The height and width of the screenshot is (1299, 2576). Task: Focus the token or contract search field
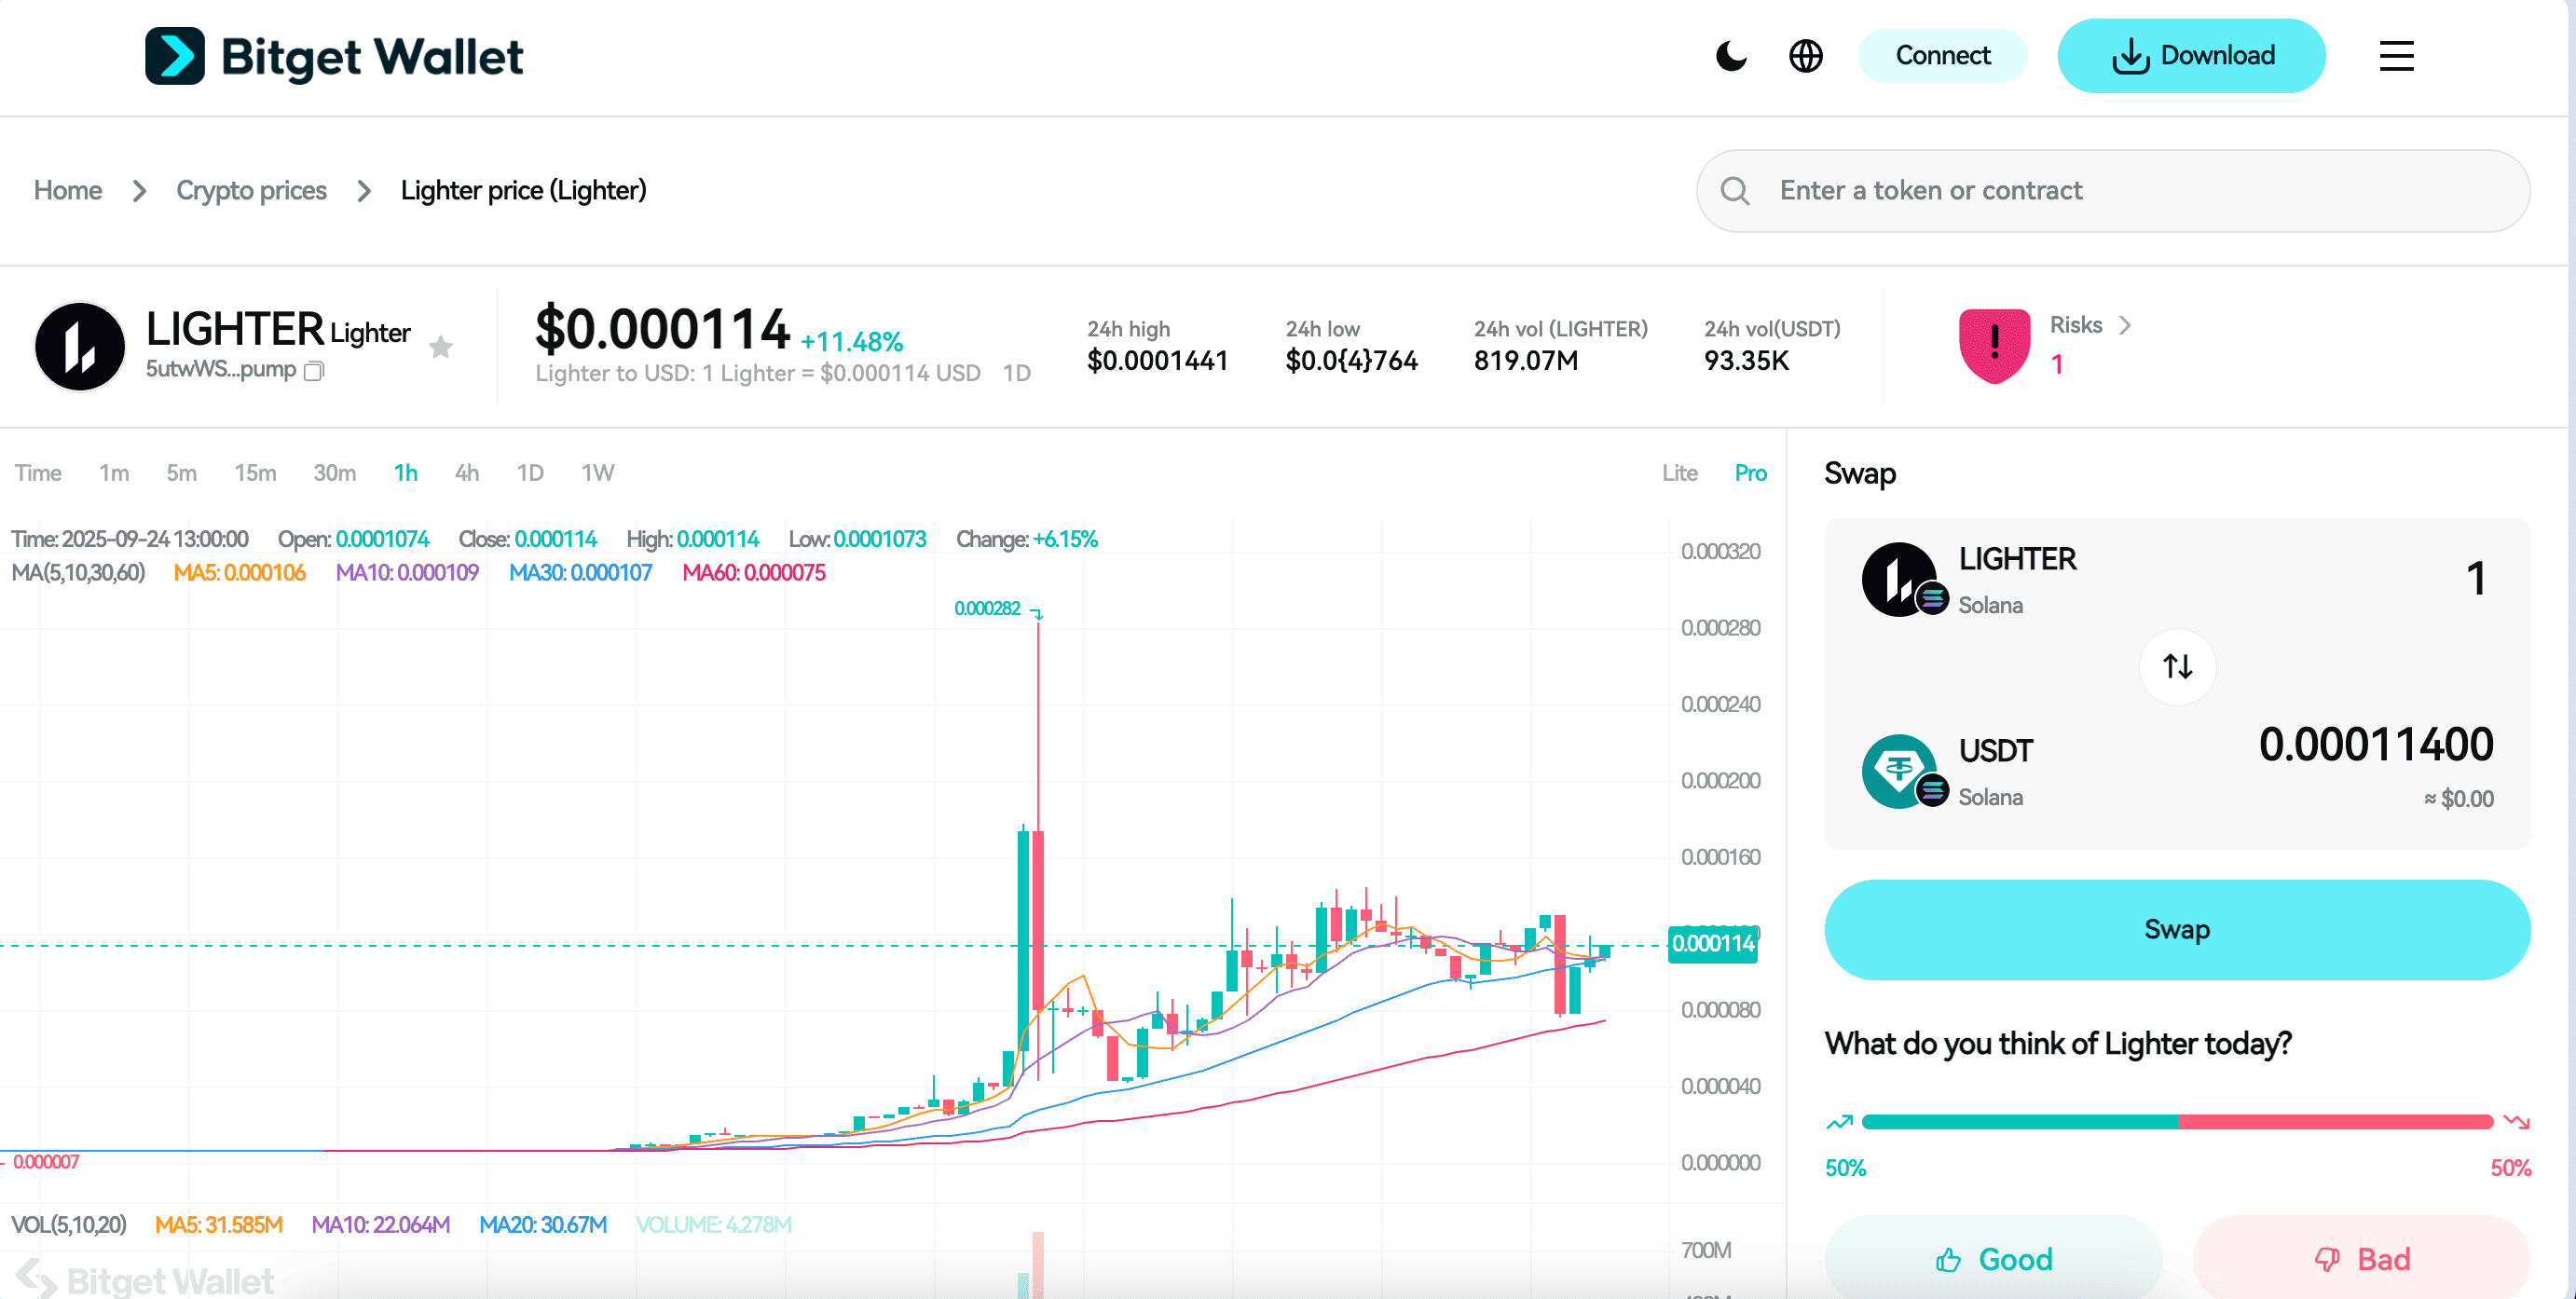coord(2112,191)
